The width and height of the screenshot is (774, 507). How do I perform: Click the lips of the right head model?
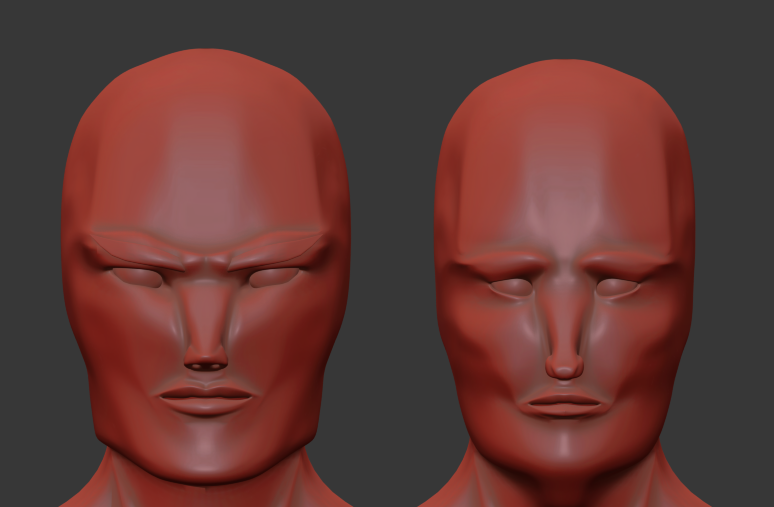[564, 405]
